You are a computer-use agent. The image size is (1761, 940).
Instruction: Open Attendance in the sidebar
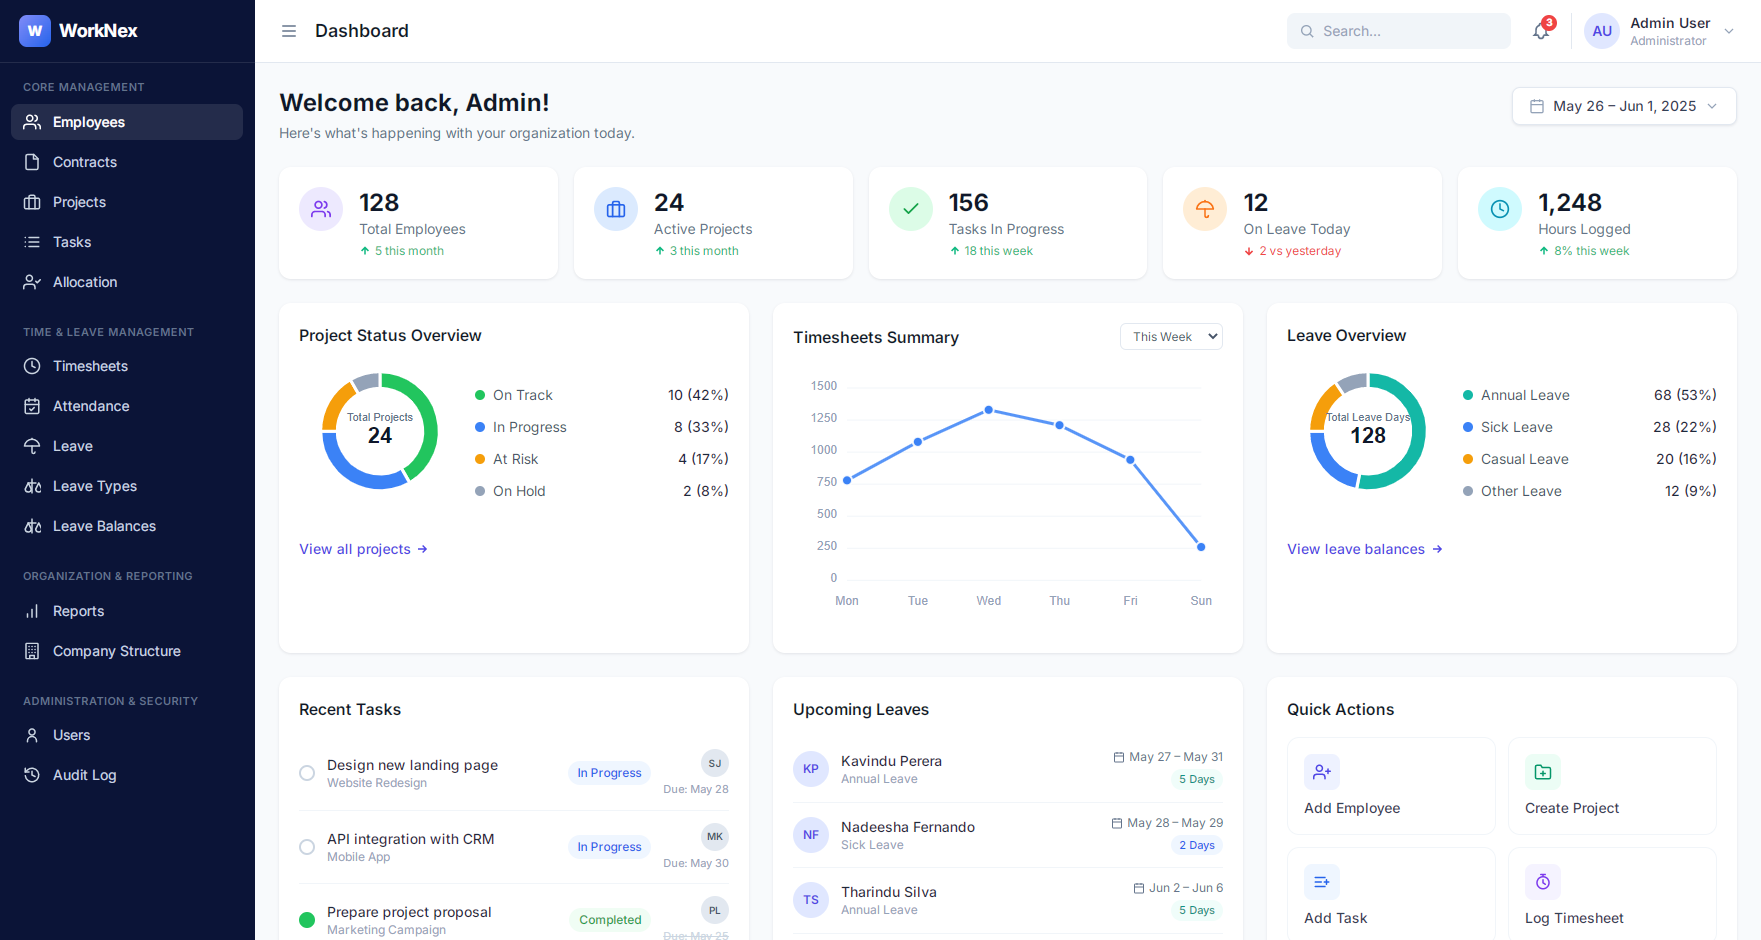127,406
